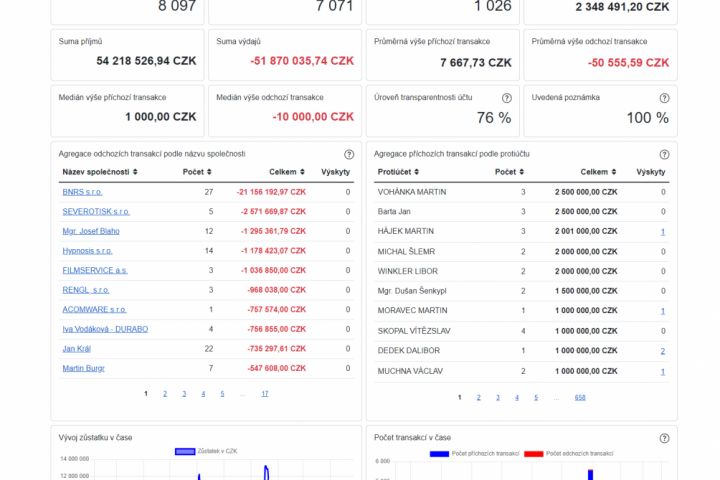
Task: Open Mgr. Josef Blaho link
Action: click(91, 231)
